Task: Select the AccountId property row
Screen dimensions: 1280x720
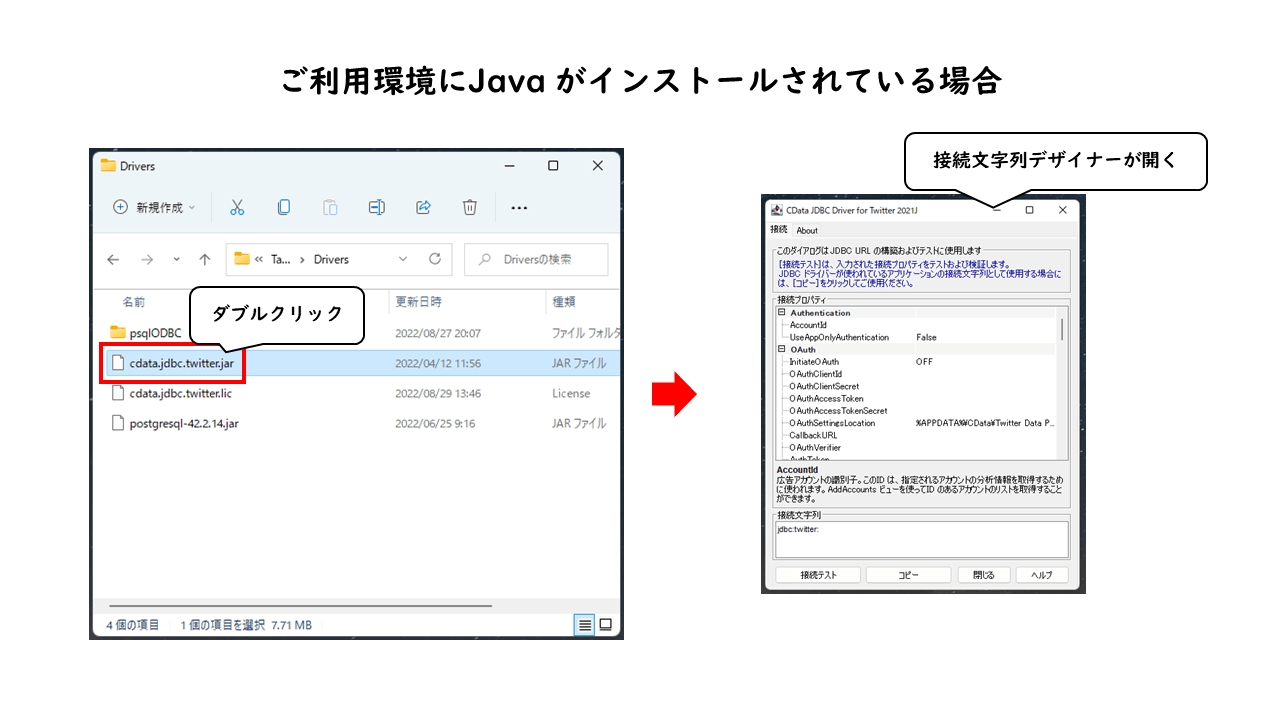Action: (917, 325)
